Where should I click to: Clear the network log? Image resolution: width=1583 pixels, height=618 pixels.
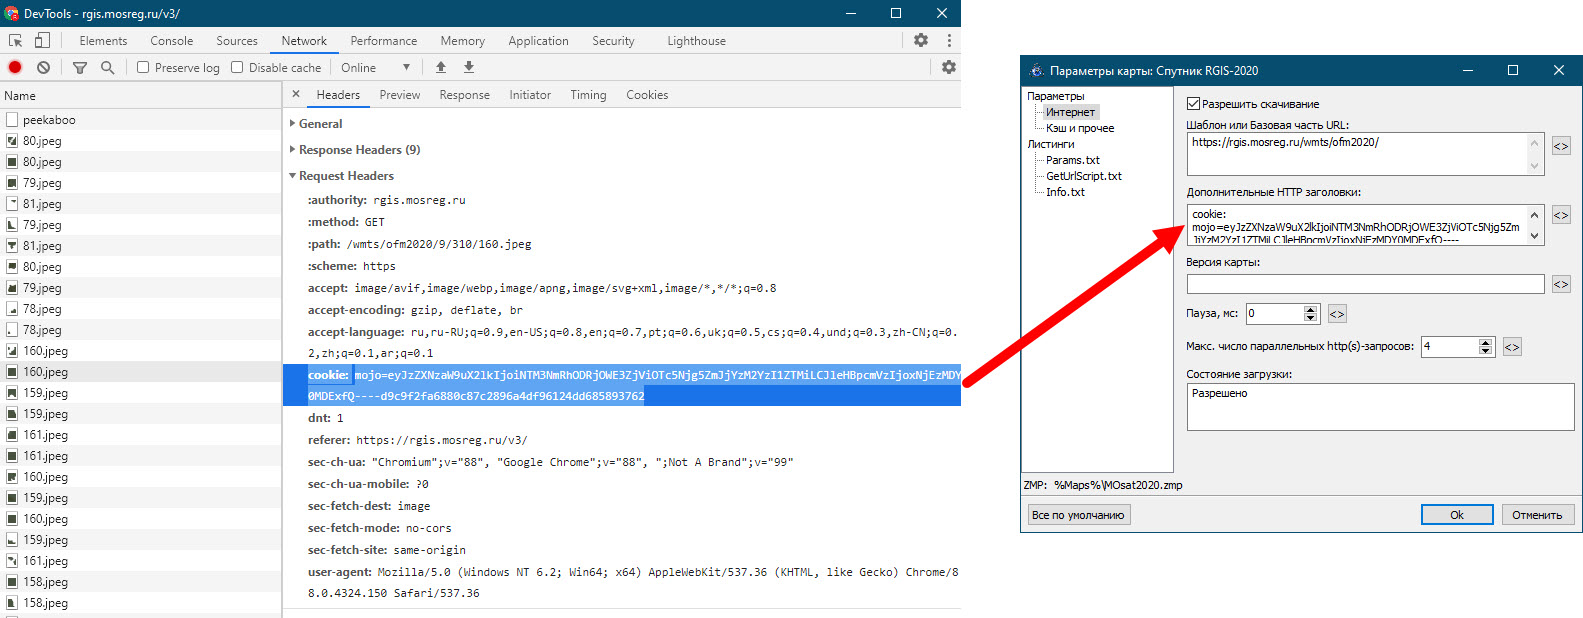[x=43, y=68]
